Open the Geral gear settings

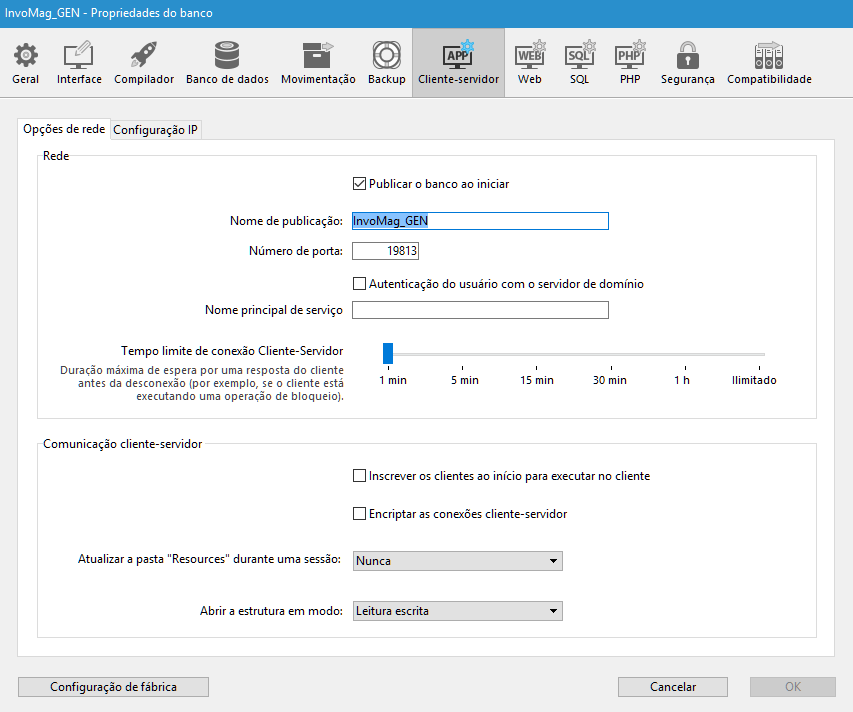pyautogui.click(x=26, y=63)
